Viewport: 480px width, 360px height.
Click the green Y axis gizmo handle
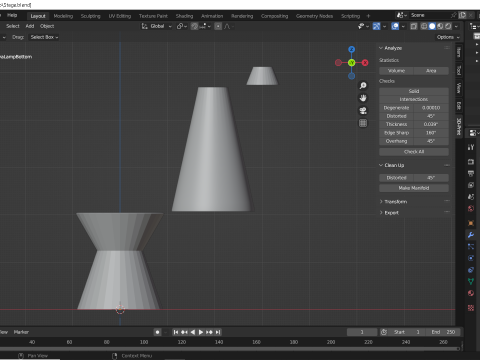click(x=352, y=63)
